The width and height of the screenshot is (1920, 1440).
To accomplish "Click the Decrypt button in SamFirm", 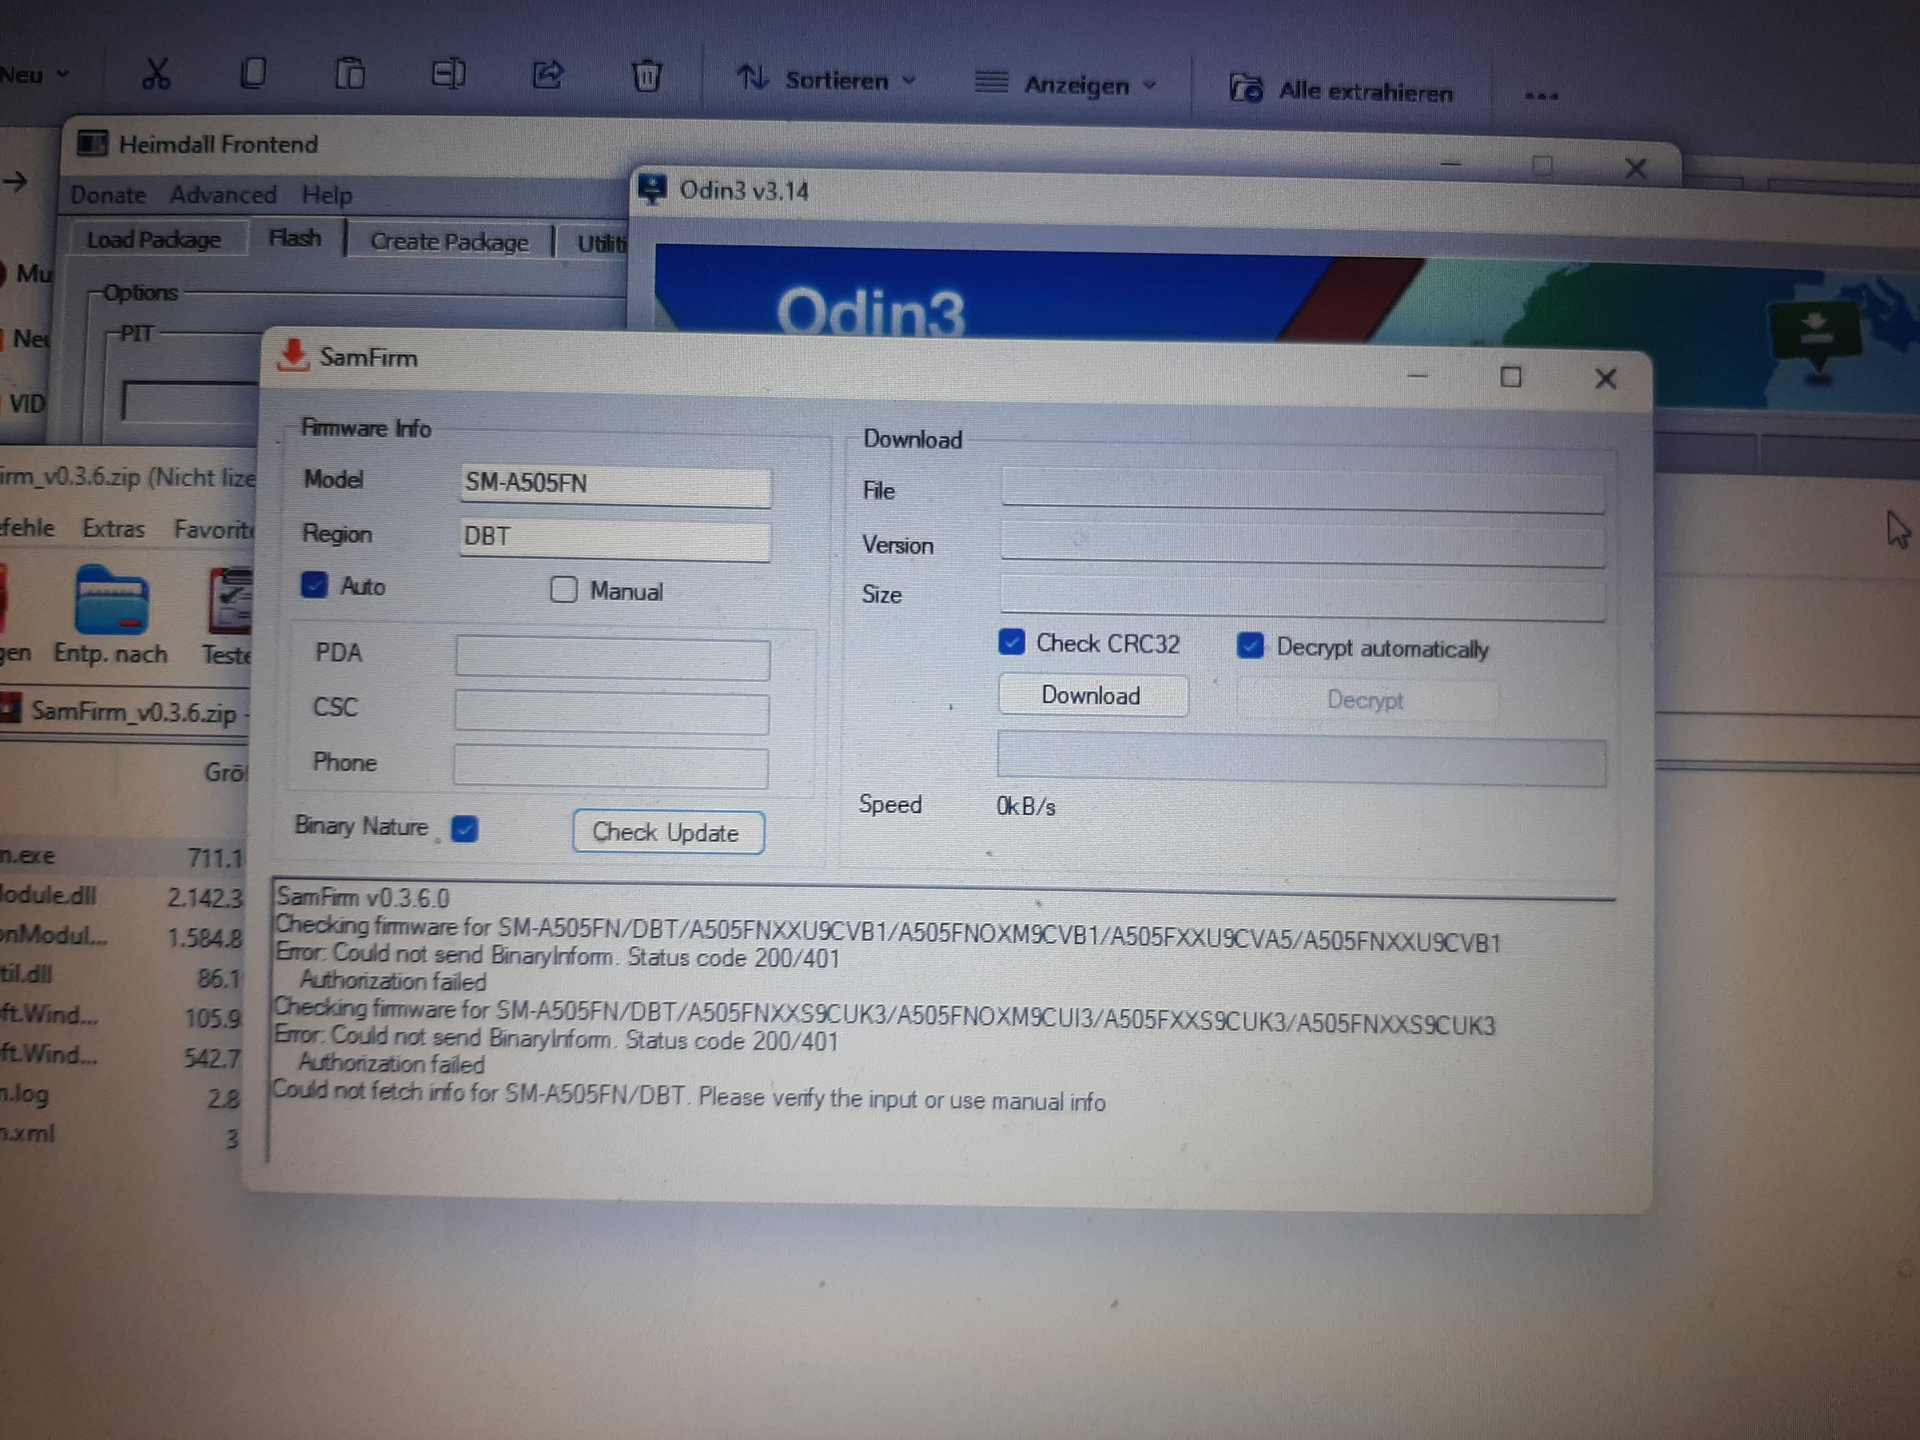I will click(x=1366, y=700).
